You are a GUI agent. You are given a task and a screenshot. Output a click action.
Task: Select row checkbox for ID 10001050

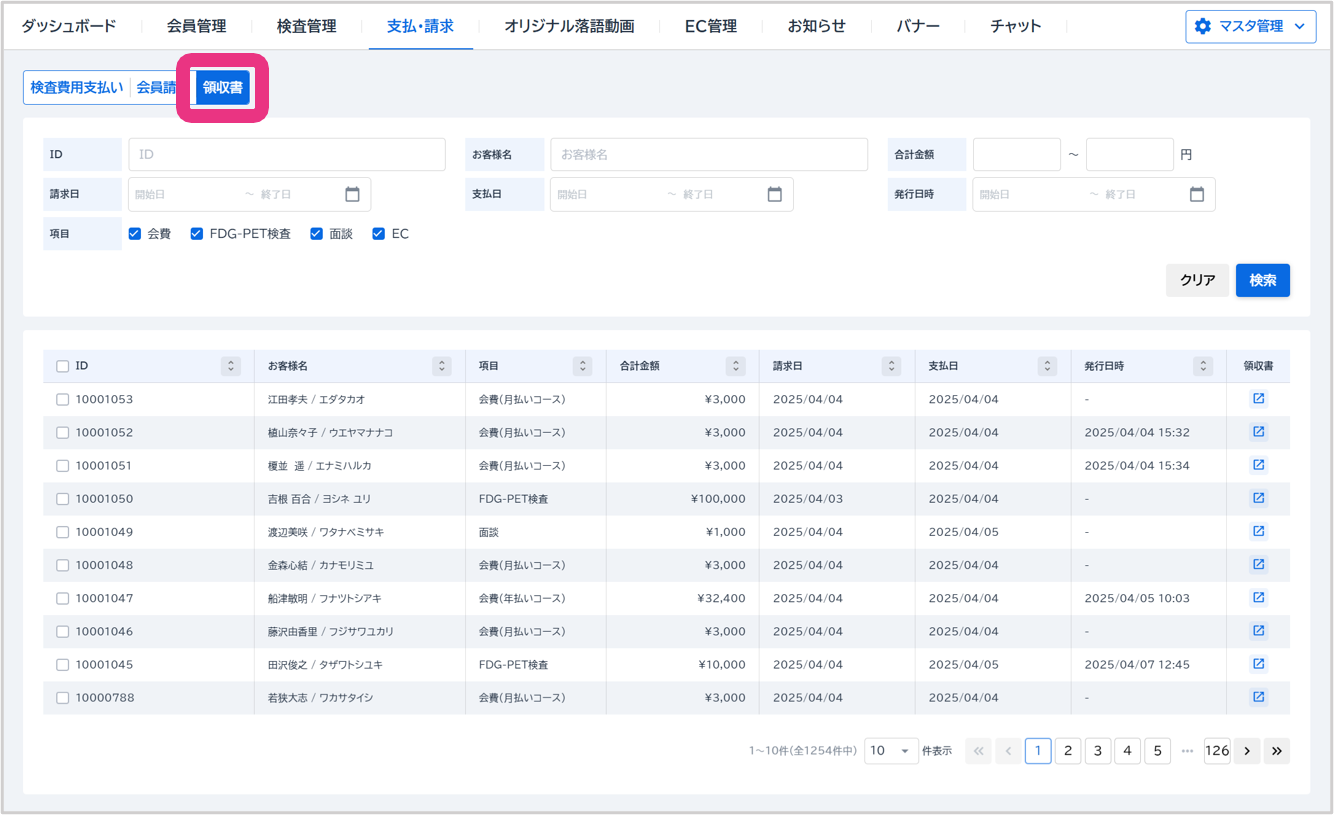[x=63, y=499]
